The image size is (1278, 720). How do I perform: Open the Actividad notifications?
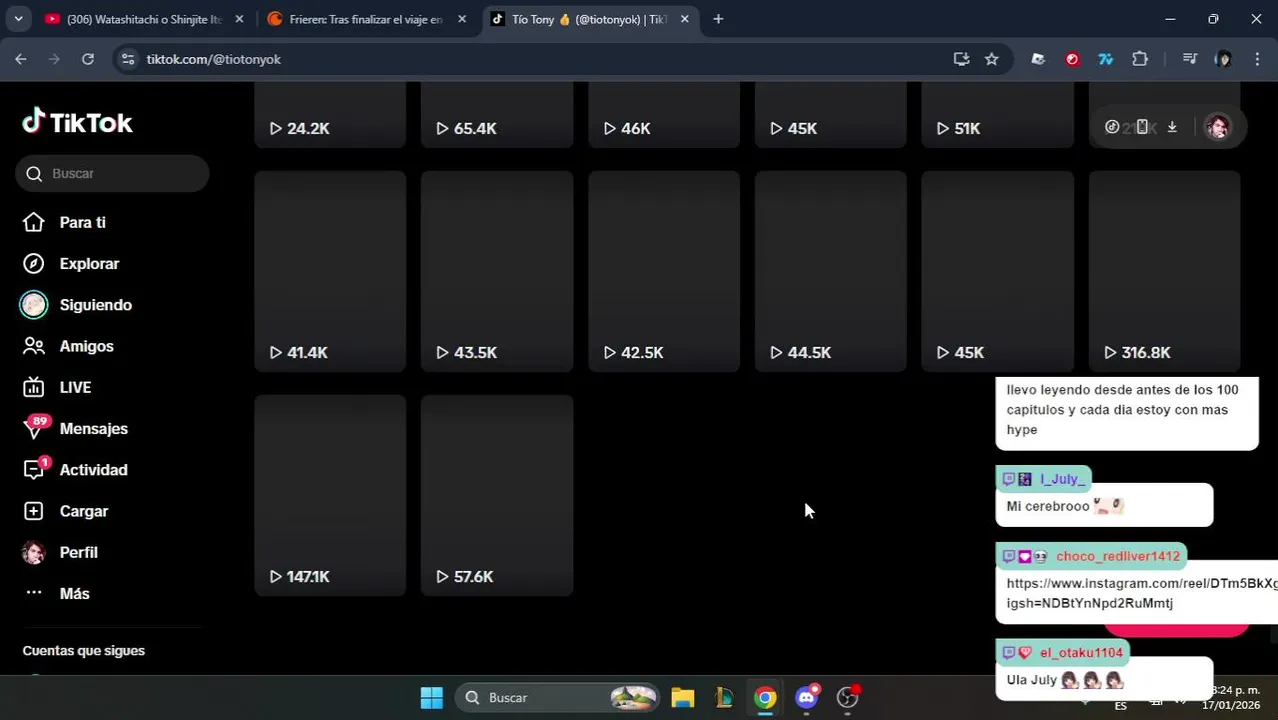coord(93,470)
